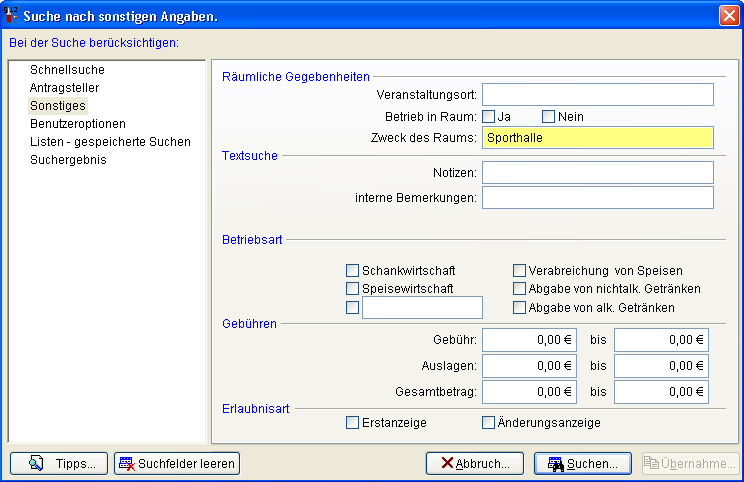Click the Tipps button with magnifier icon
744x482 pixels.
pyautogui.click(x=59, y=463)
